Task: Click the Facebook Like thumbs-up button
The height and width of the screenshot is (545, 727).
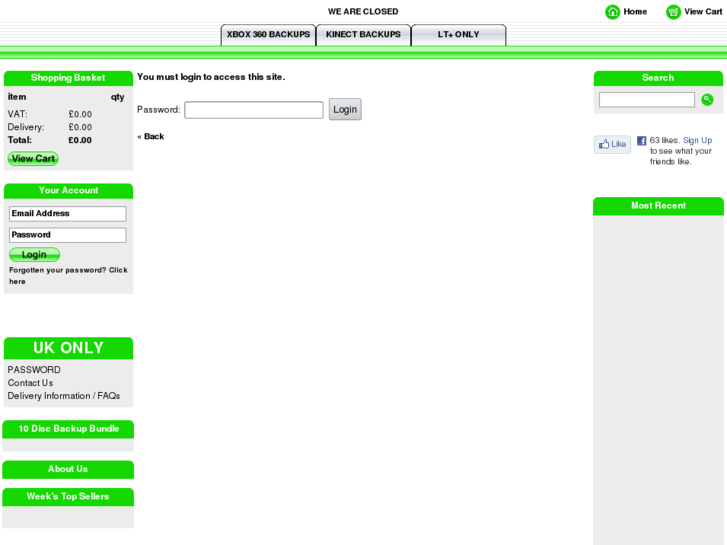Action: click(612, 144)
